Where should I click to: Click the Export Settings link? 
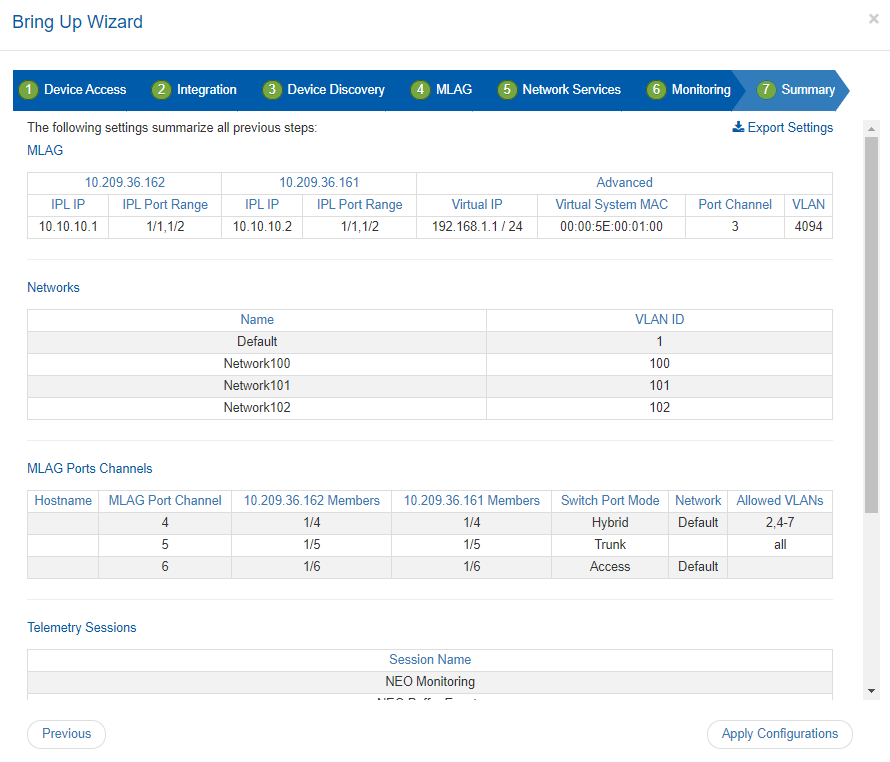[789, 128]
